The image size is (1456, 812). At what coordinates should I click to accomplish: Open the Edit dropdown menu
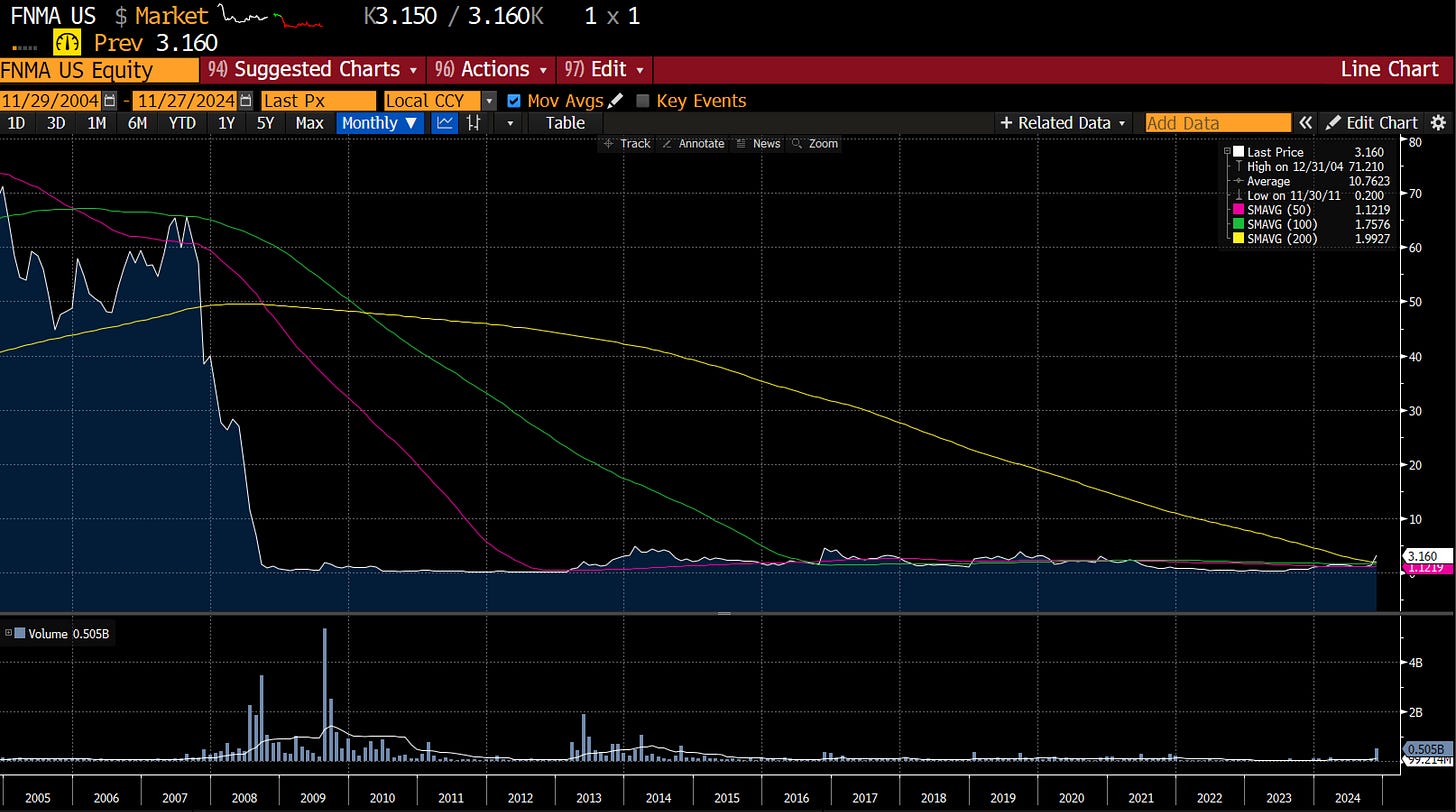(606, 70)
